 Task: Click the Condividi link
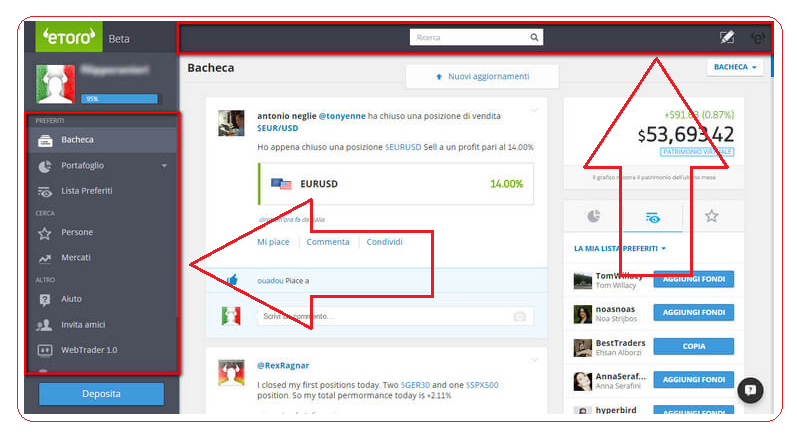coord(384,242)
